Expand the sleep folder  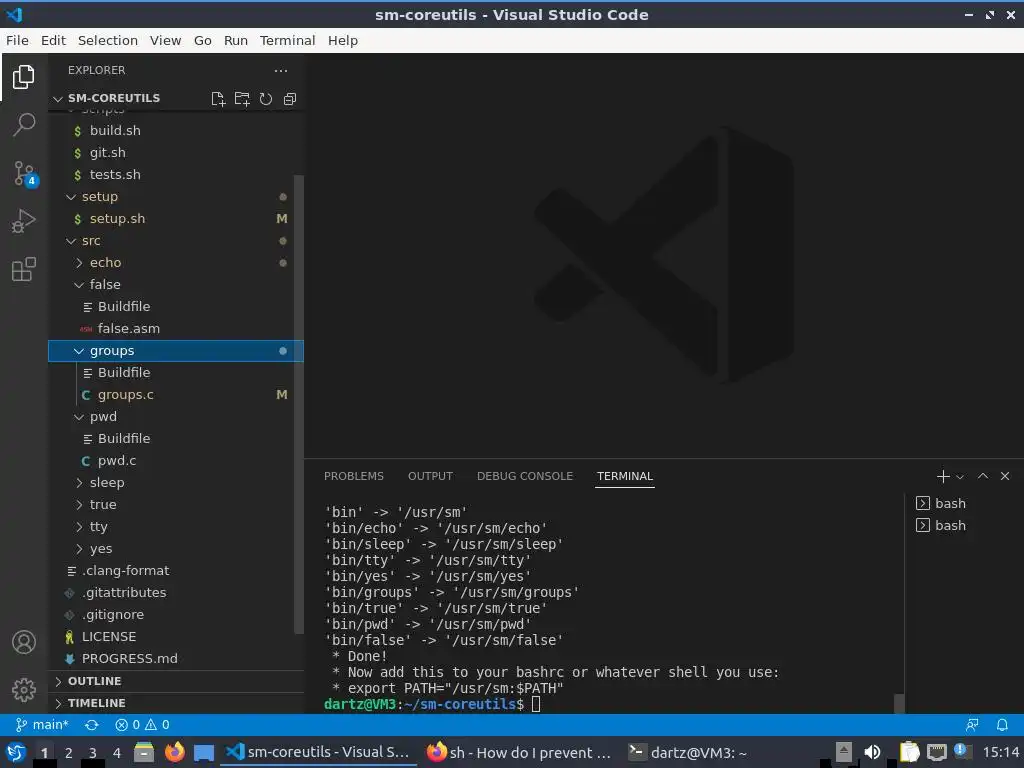[x=176, y=483]
